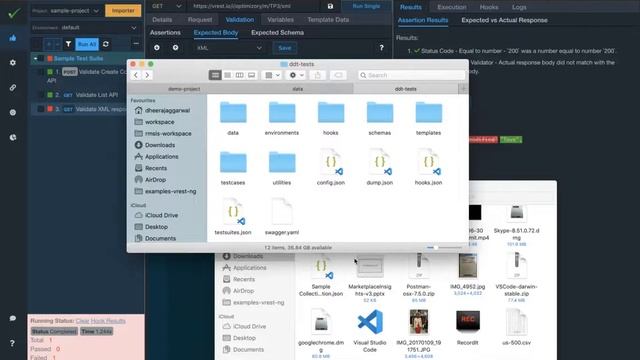
Task: Click the question mark beside Save button
Action: [381, 48]
